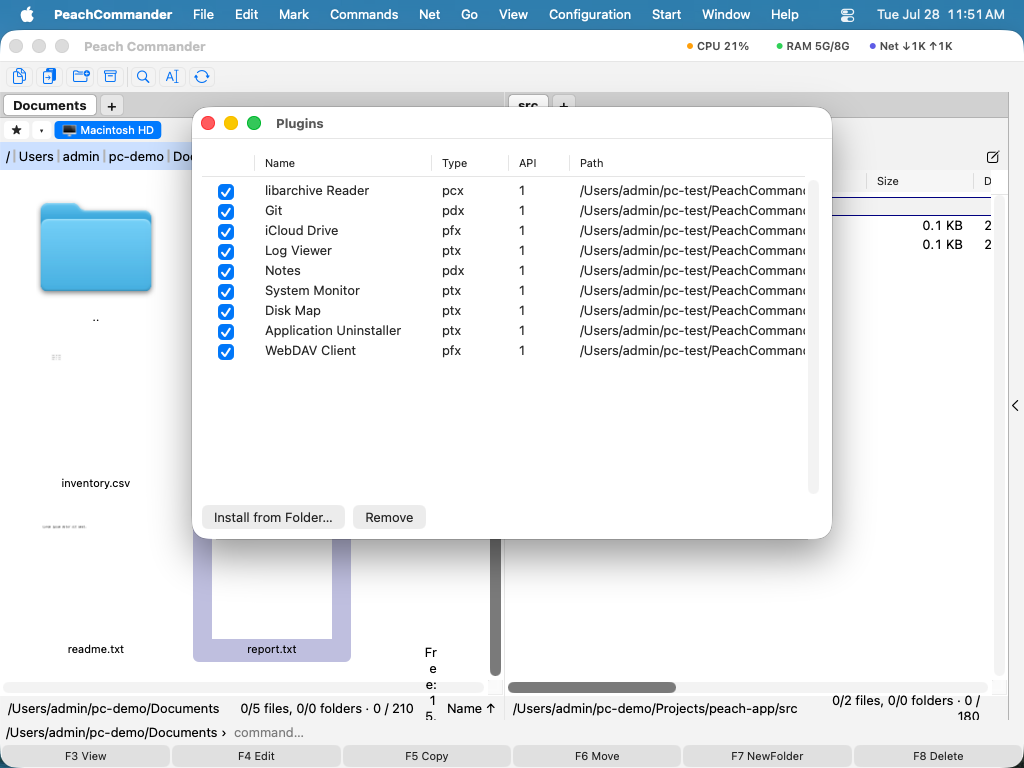Screen dimensions: 1024x768
Task: Click the 'admin' breadcrumb segment
Action: pyautogui.click(x=81, y=156)
